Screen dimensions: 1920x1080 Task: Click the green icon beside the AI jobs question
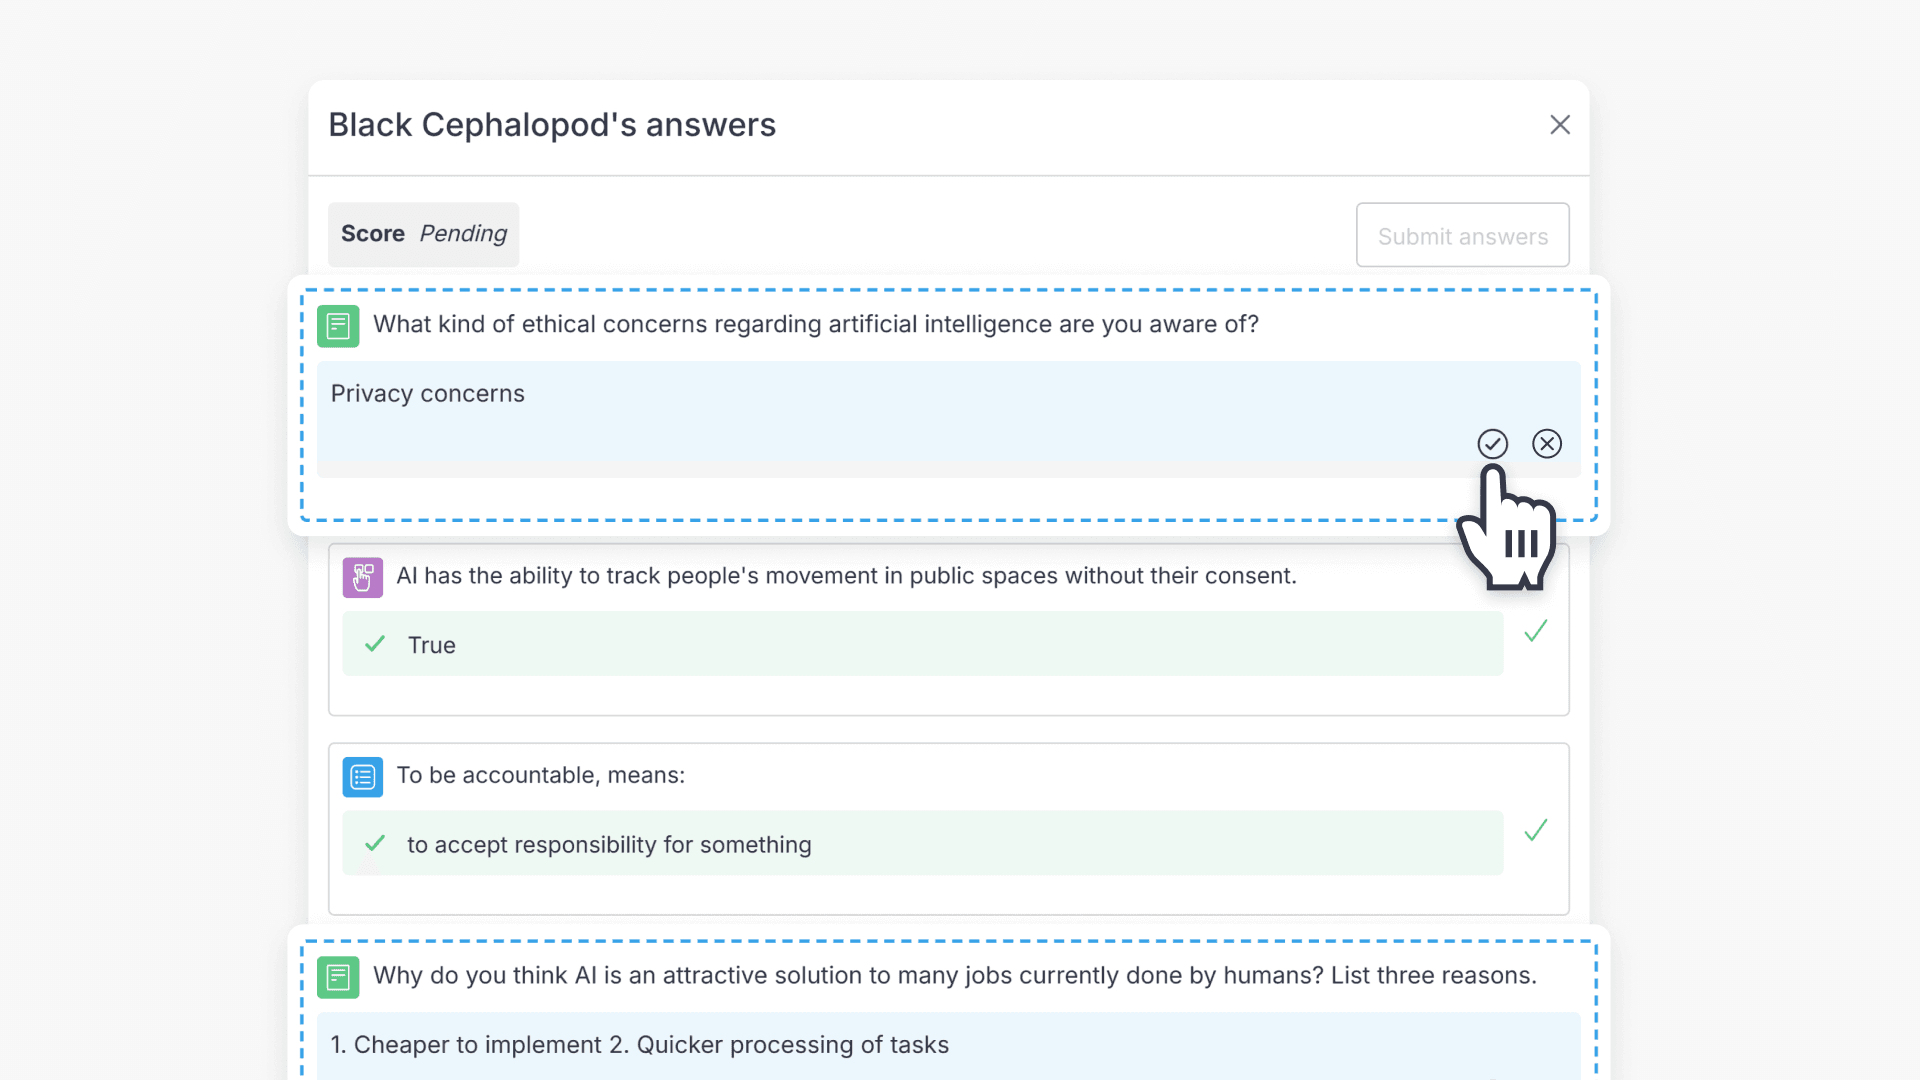[338, 977]
